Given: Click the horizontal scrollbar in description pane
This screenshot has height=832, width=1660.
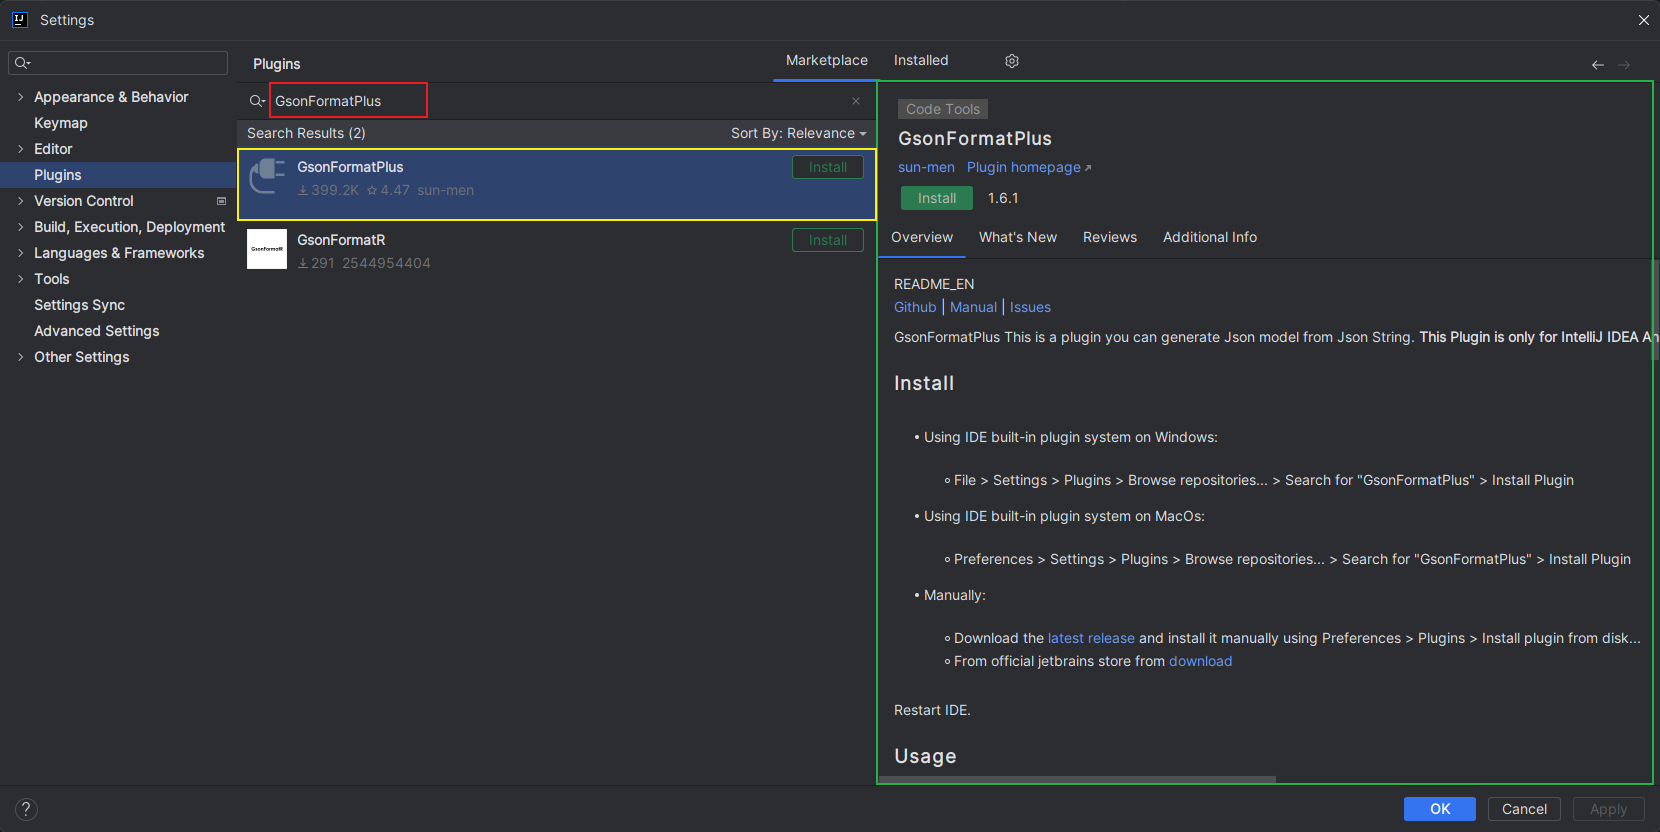Looking at the screenshot, I should pos(1077,779).
